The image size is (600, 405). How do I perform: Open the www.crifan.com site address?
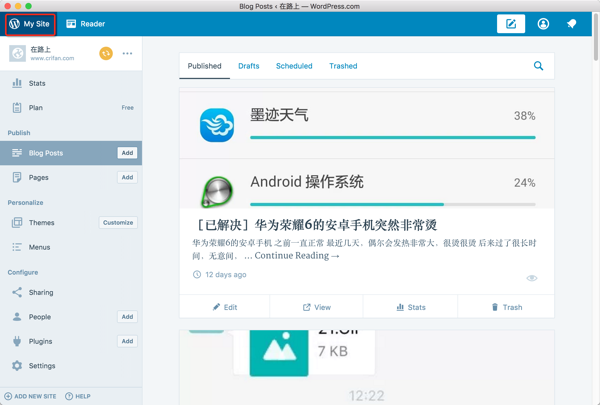tap(52, 58)
